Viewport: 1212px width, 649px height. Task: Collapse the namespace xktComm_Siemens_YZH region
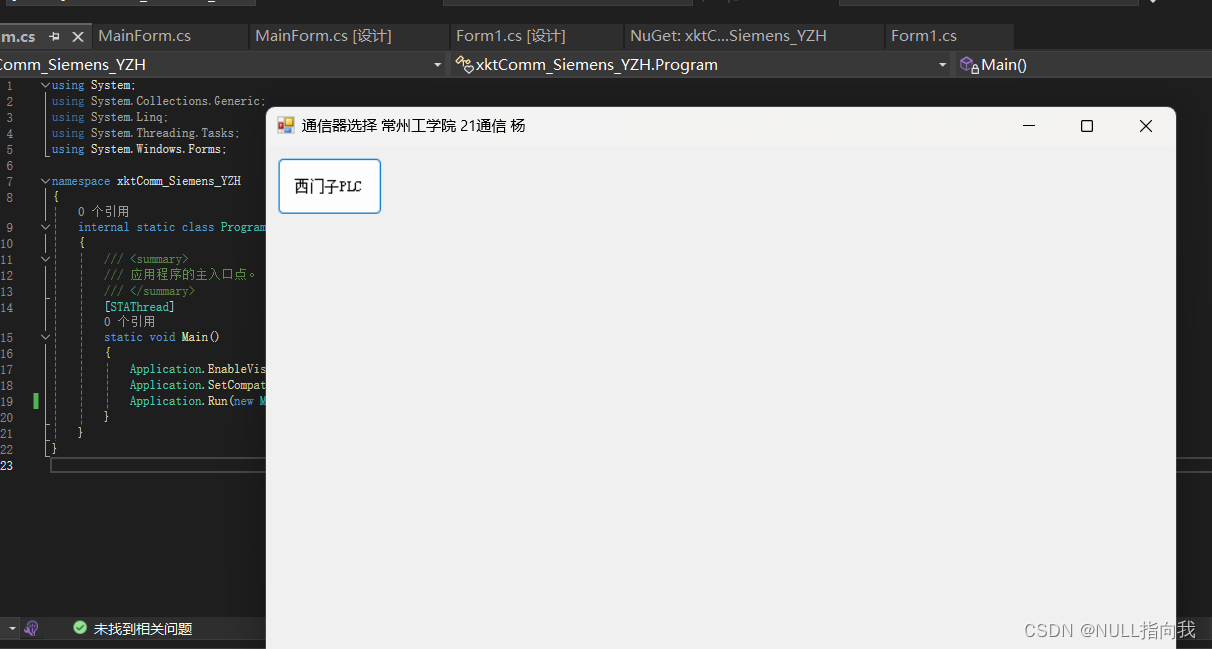45,180
